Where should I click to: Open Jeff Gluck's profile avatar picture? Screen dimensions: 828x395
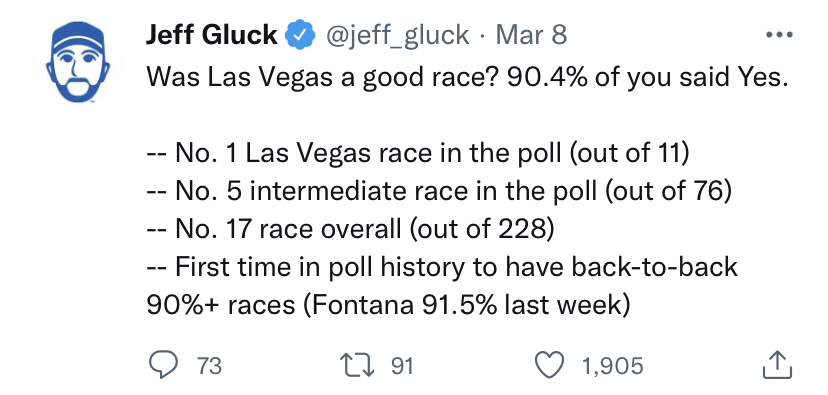(78, 62)
